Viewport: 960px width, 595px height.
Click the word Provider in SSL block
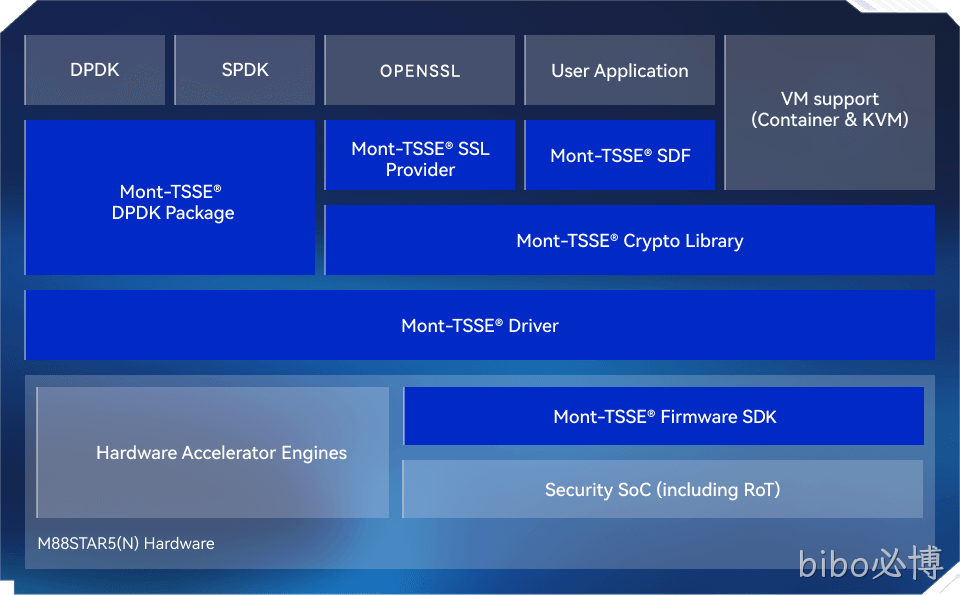point(420,170)
